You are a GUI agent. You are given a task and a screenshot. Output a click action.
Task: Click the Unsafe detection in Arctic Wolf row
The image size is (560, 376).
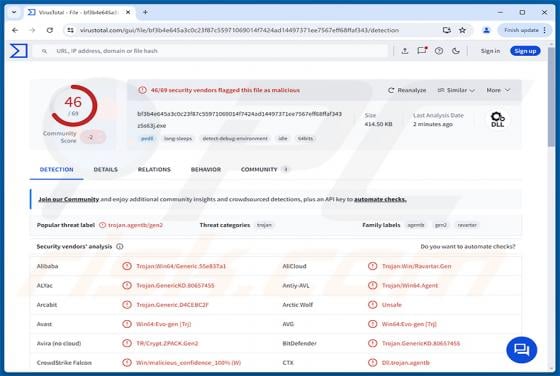tap(391, 305)
